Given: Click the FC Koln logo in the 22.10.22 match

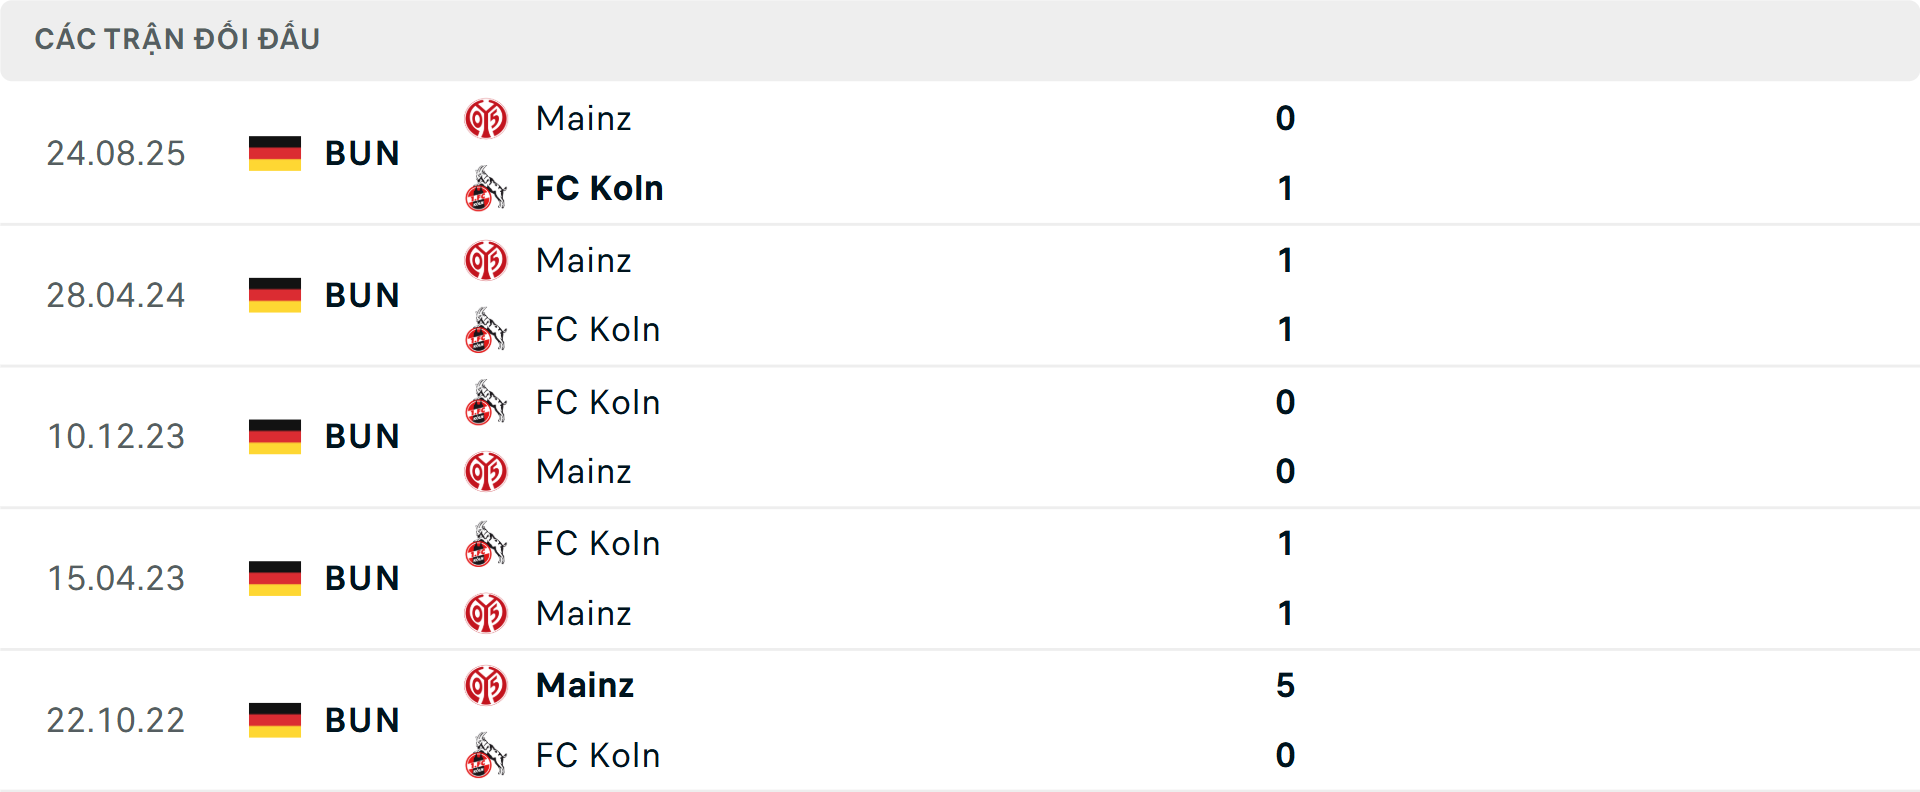Looking at the screenshot, I should click(486, 755).
